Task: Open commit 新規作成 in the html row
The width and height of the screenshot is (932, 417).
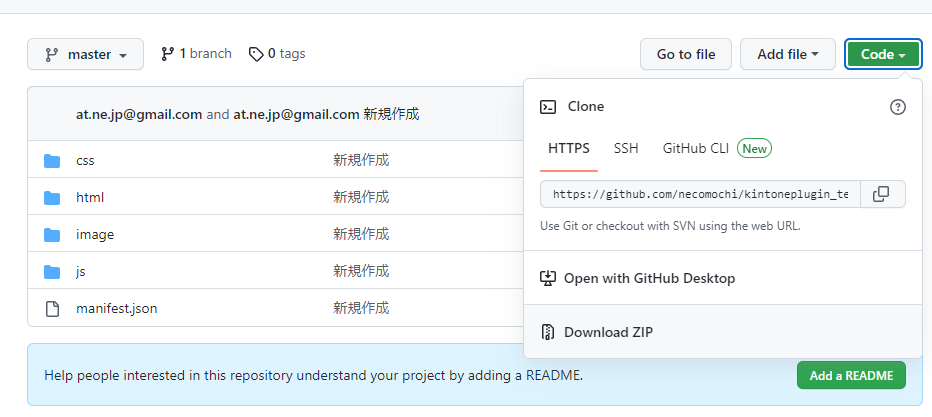Action: pyautogui.click(x=361, y=197)
